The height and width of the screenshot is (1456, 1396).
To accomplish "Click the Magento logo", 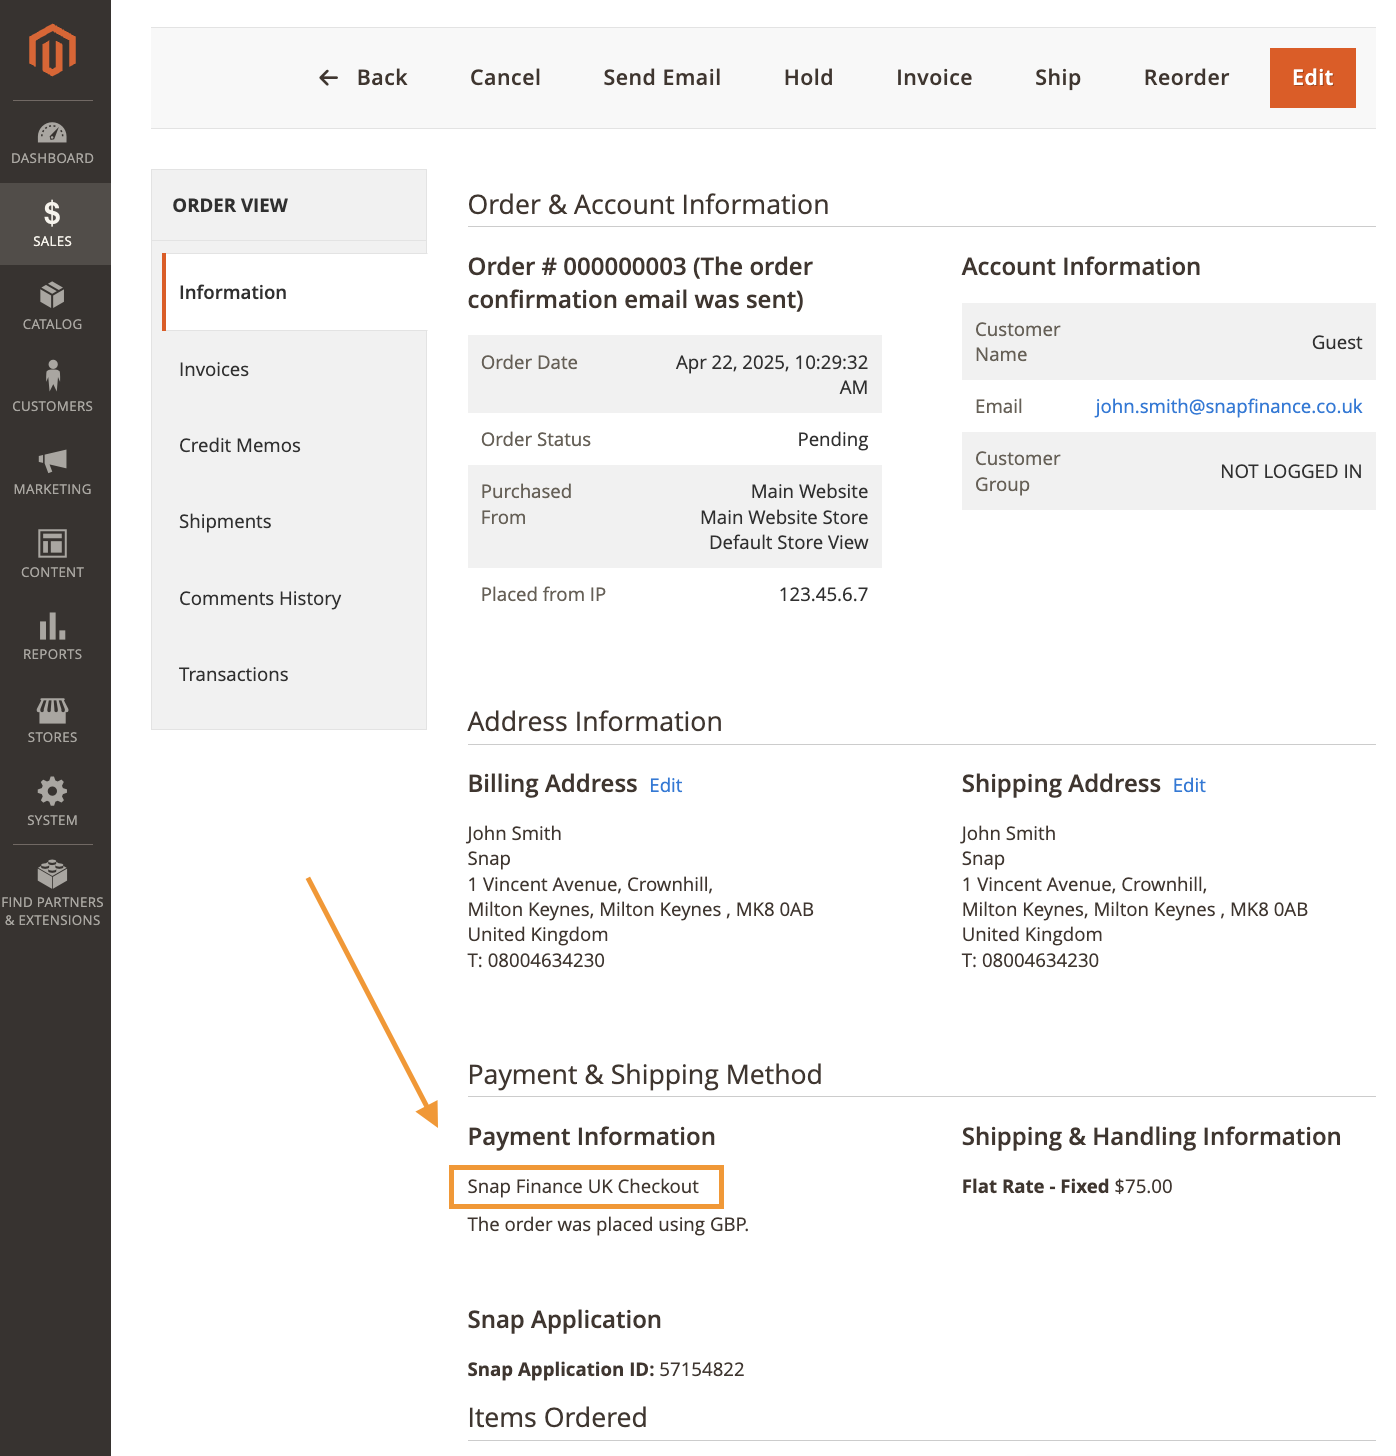I will tap(52, 48).
